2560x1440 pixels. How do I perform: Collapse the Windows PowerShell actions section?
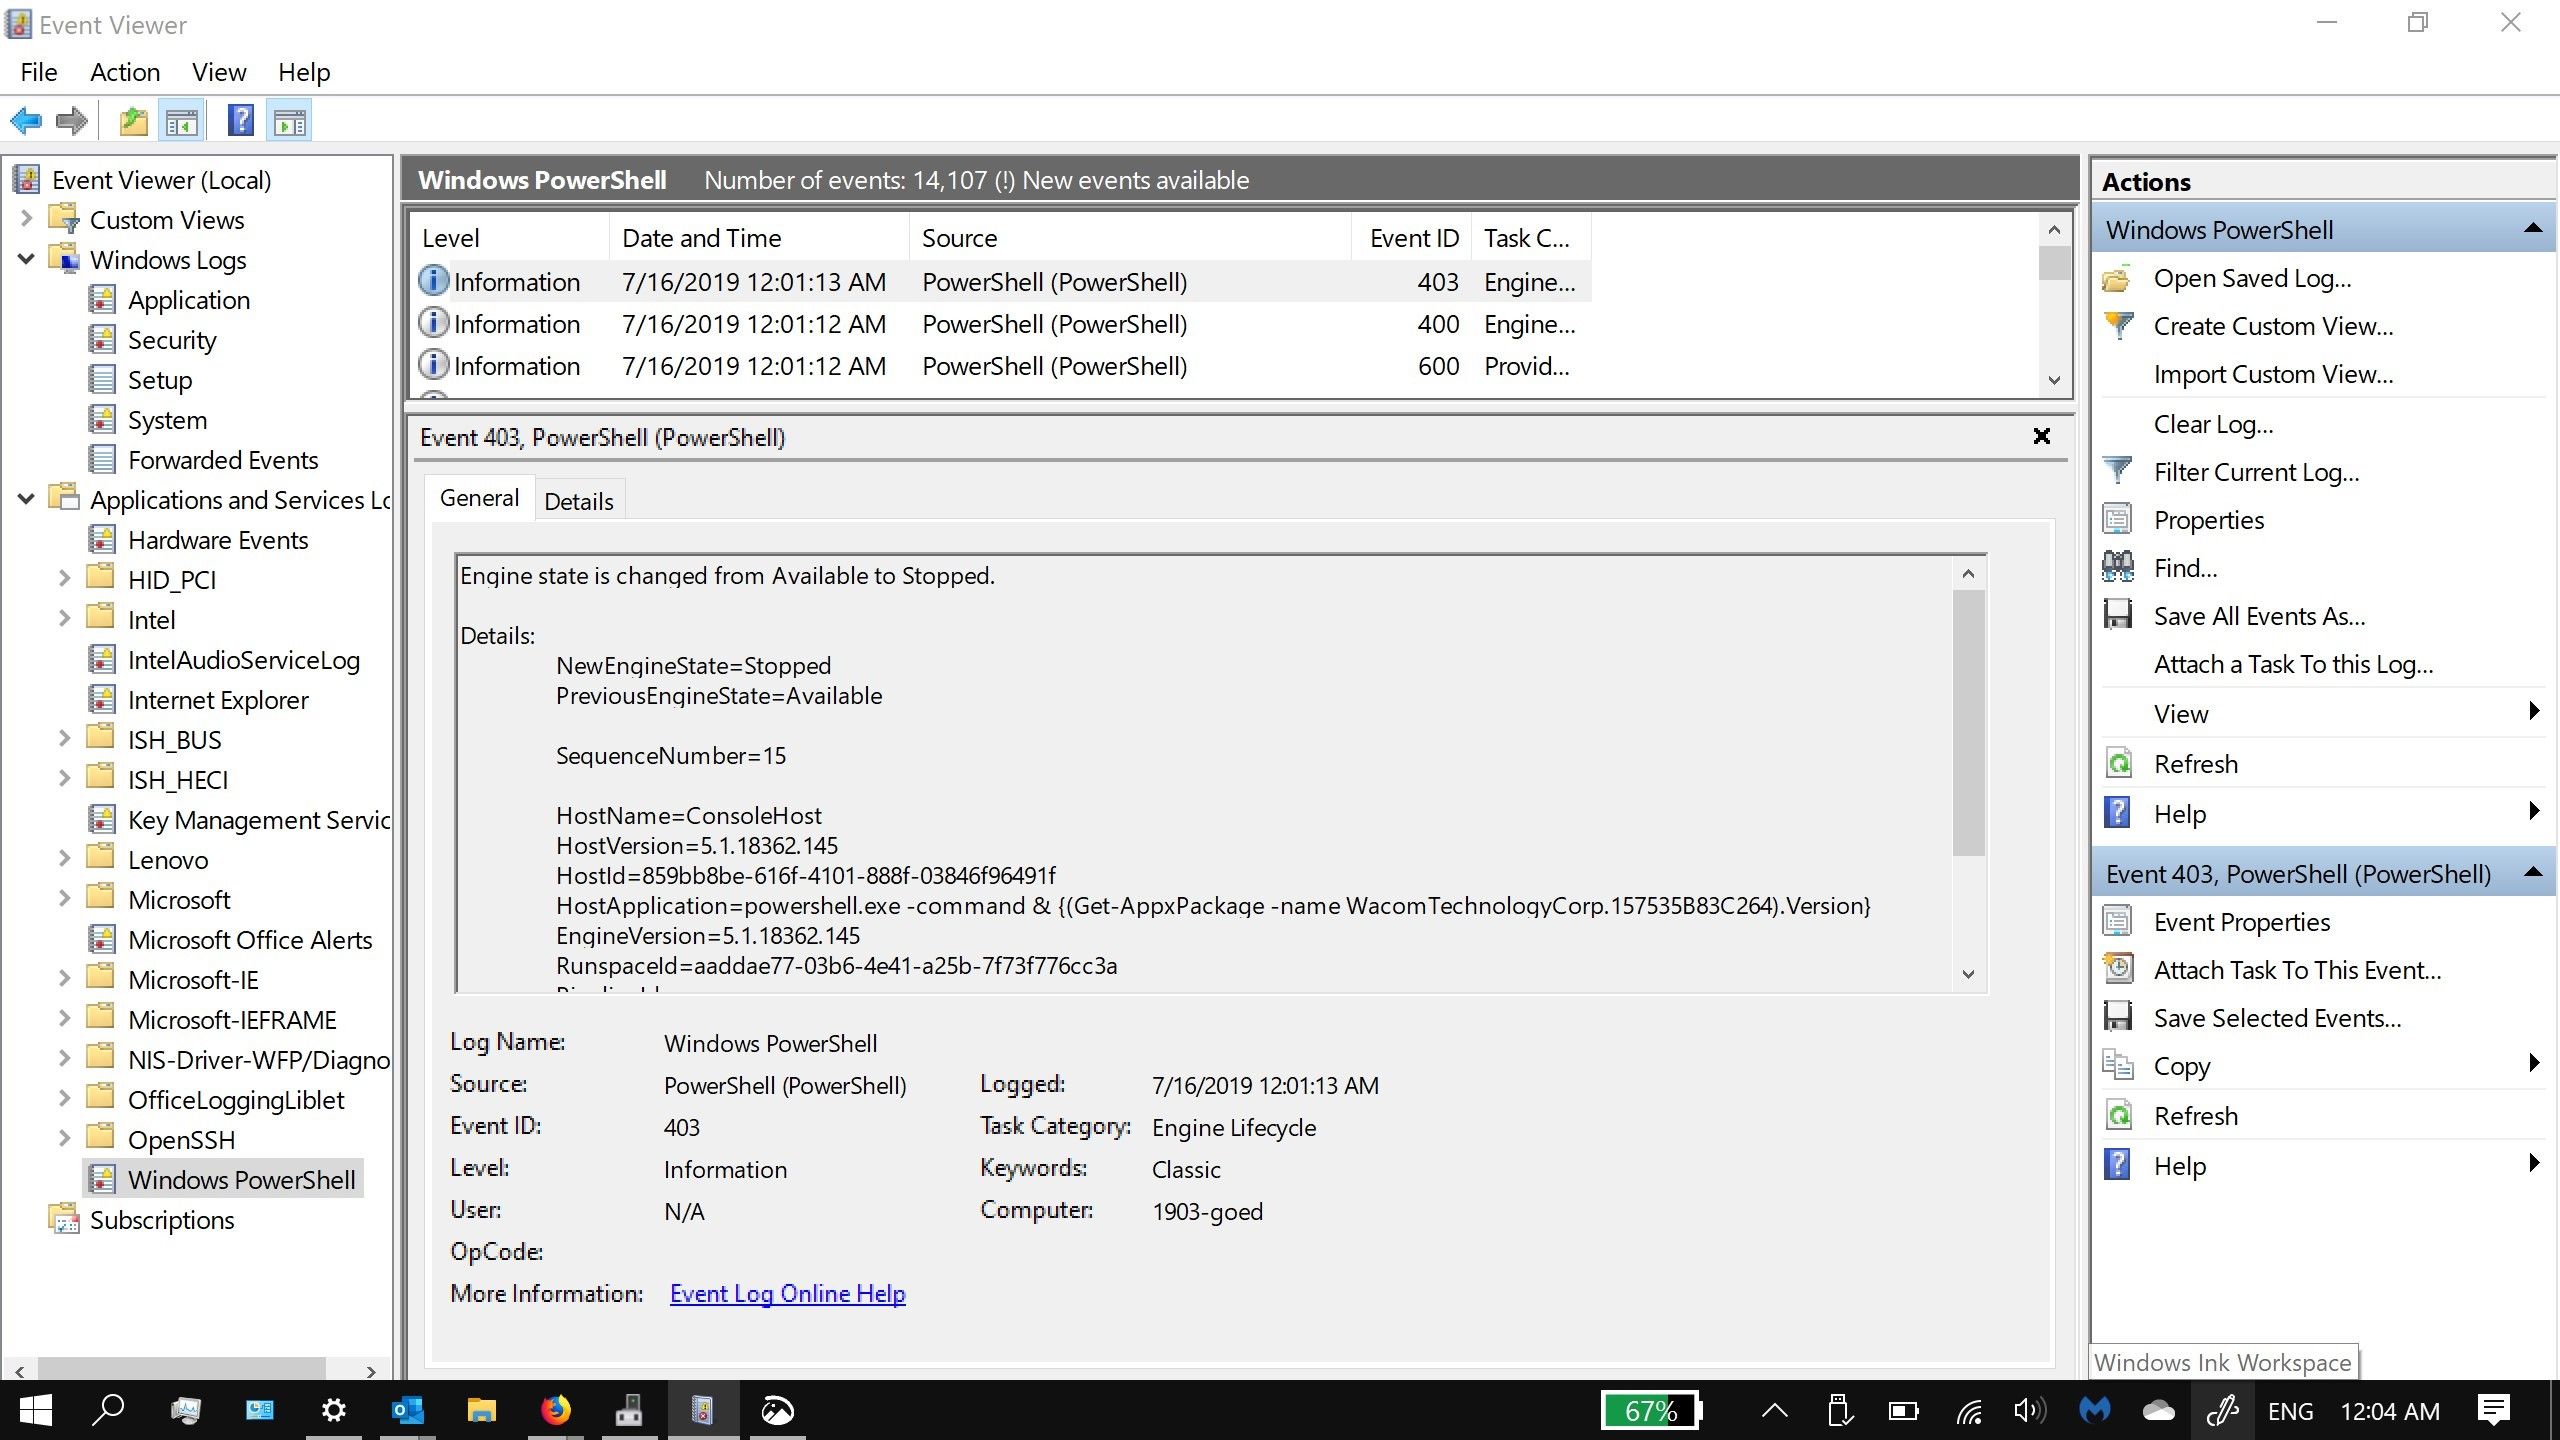[x=2533, y=229]
